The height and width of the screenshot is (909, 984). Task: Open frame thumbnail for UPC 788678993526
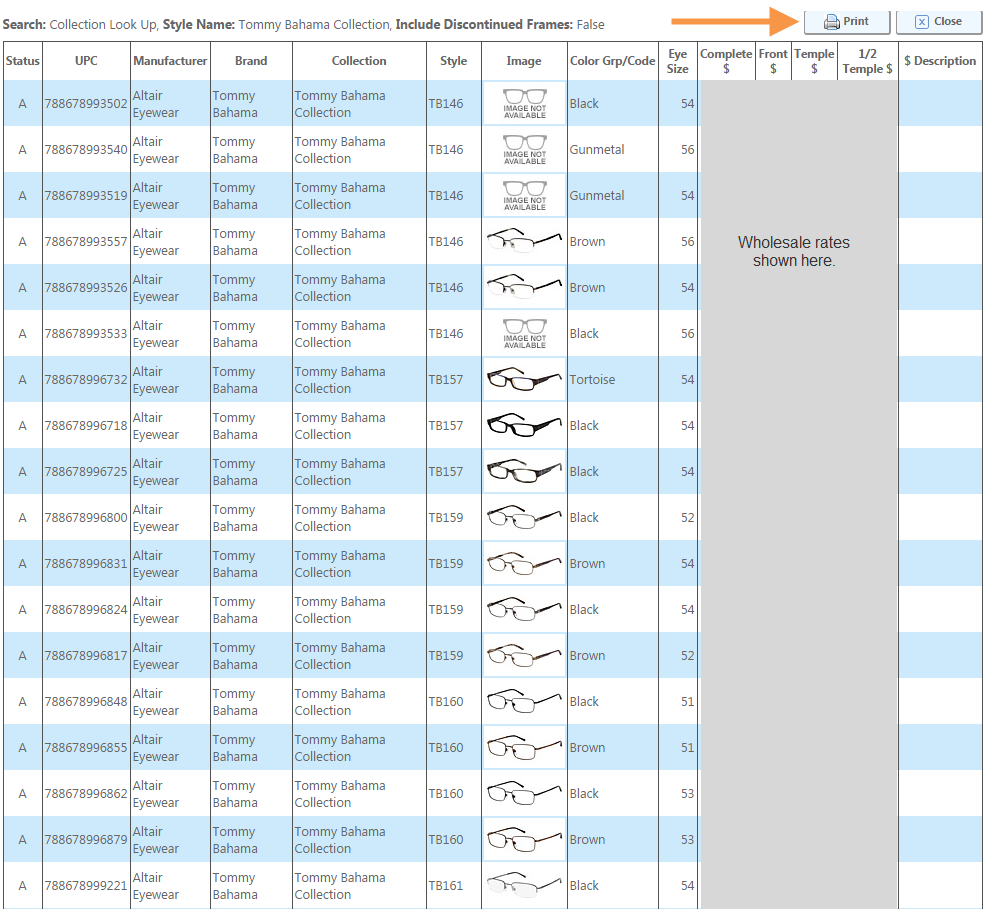[524, 287]
